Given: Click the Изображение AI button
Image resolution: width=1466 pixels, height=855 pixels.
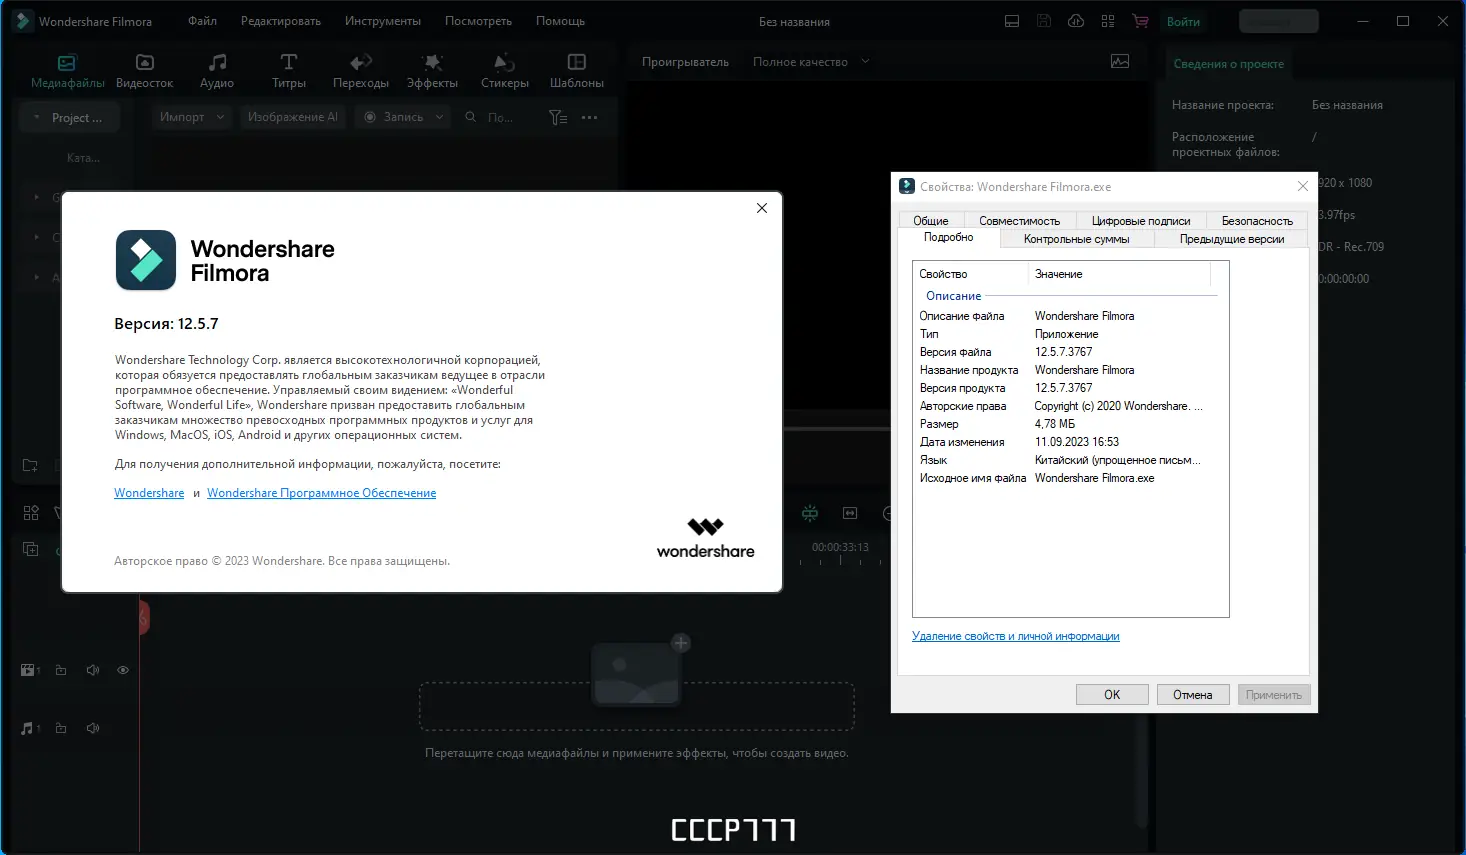Looking at the screenshot, I should coord(293,117).
